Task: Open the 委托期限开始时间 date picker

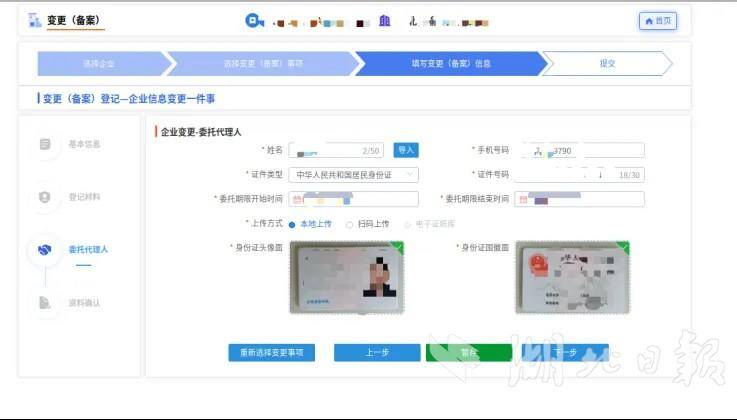Action: [353, 199]
